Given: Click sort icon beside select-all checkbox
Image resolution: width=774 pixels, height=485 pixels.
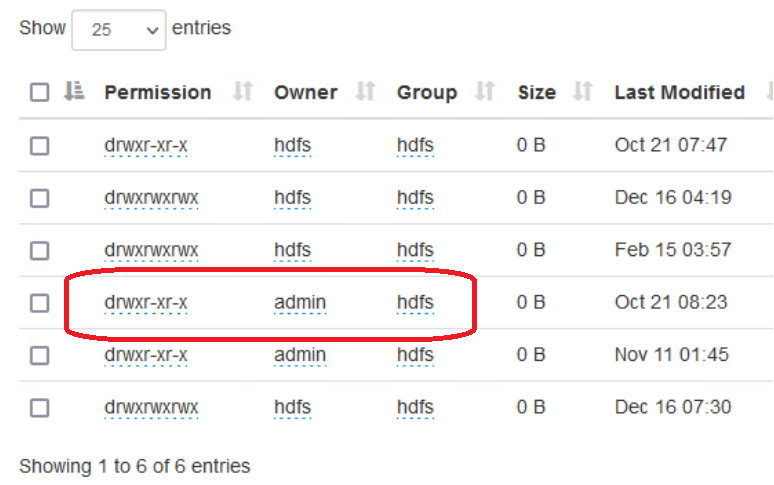Looking at the screenshot, I should pyautogui.click(x=74, y=92).
